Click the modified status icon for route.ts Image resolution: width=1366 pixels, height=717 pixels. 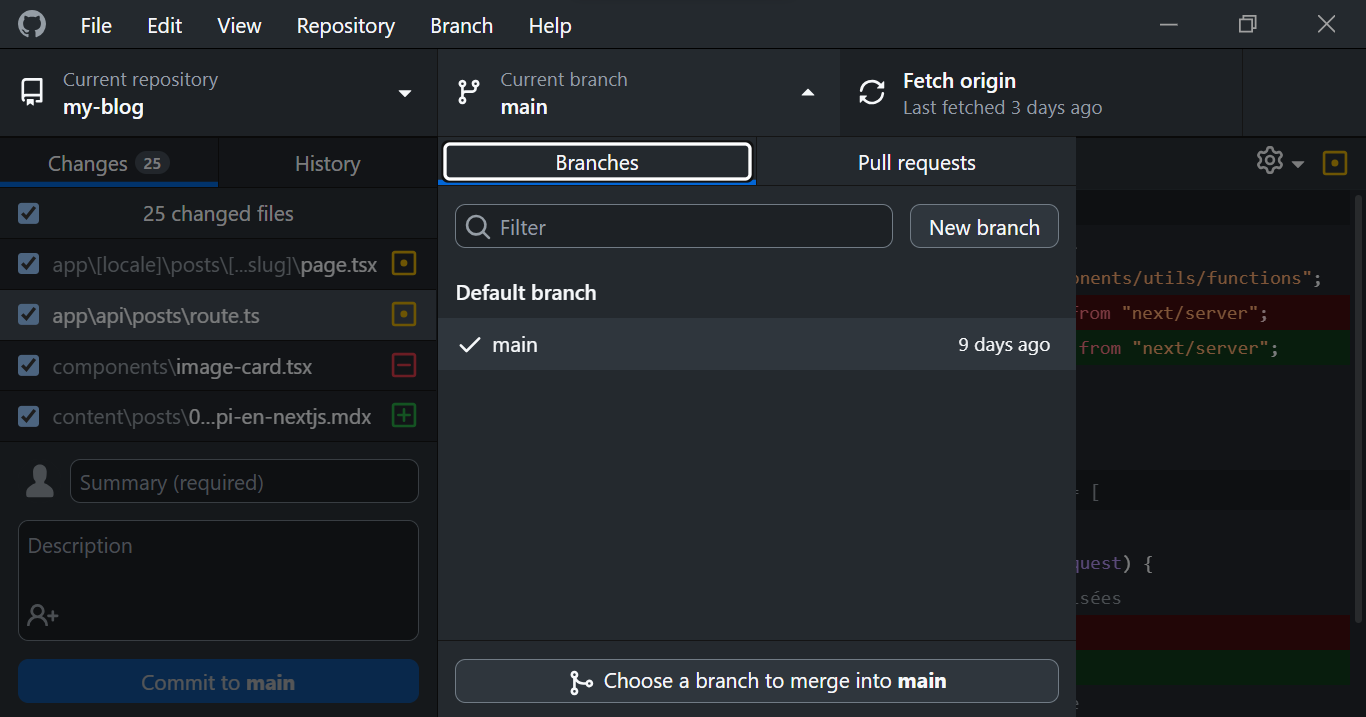coord(403,315)
